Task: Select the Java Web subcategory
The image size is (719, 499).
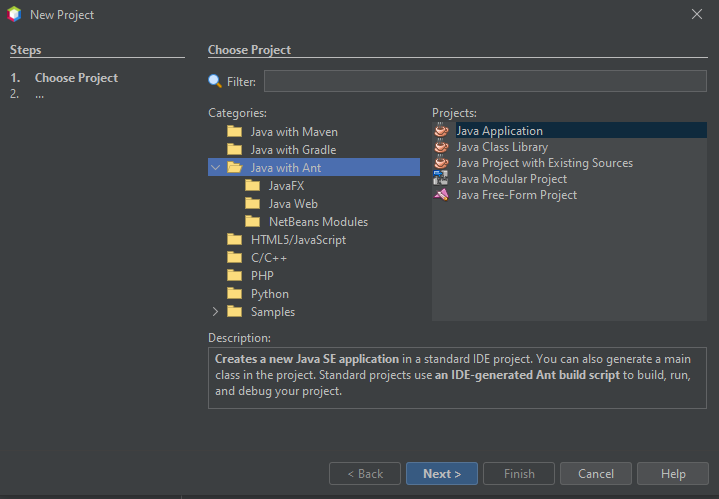Action: click(293, 204)
